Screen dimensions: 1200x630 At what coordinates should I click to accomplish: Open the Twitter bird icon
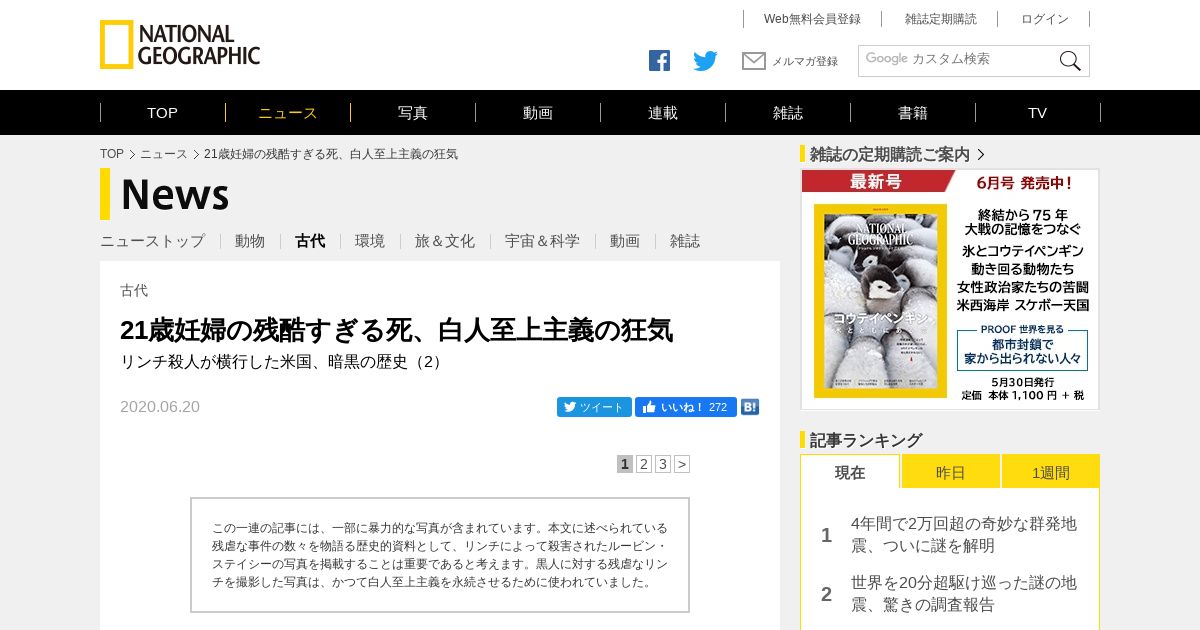pyautogui.click(x=706, y=61)
